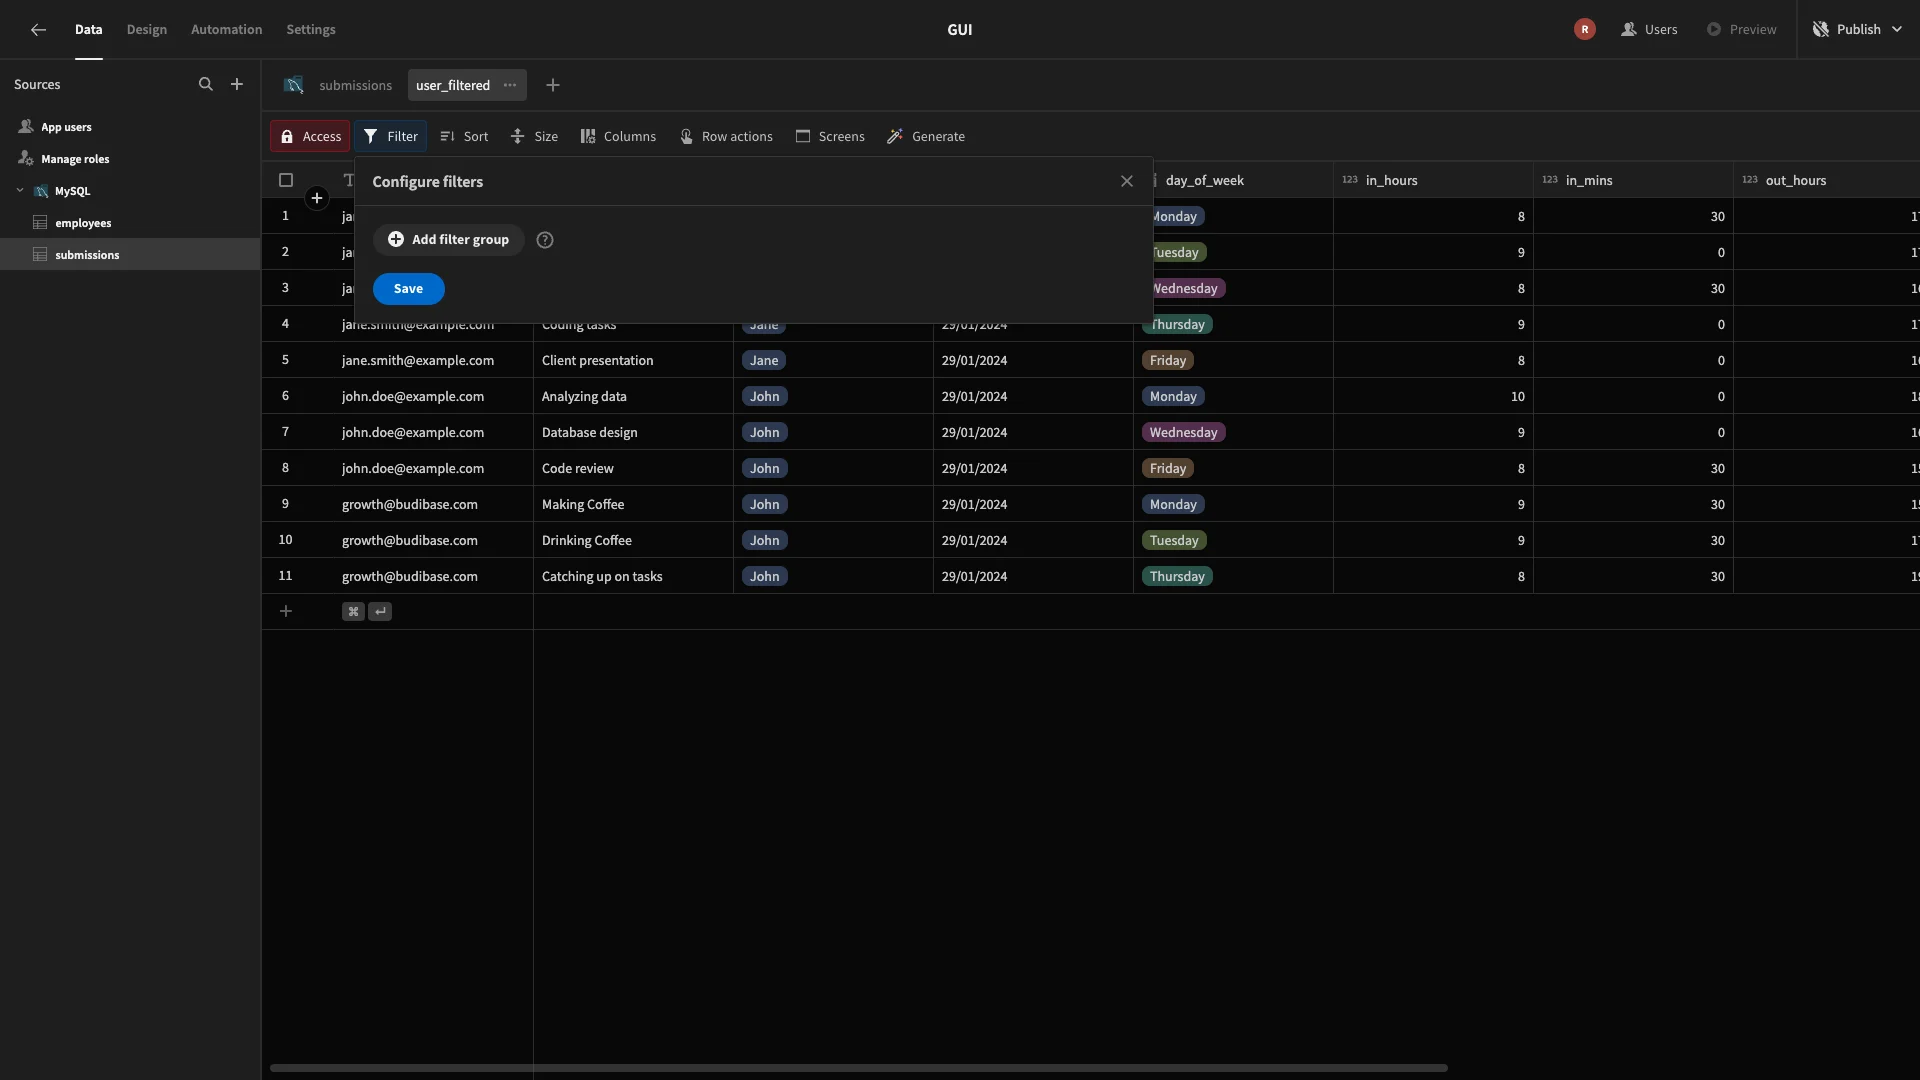
Task: Open the Access lock settings
Action: pyautogui.click(x=311, y=137)
